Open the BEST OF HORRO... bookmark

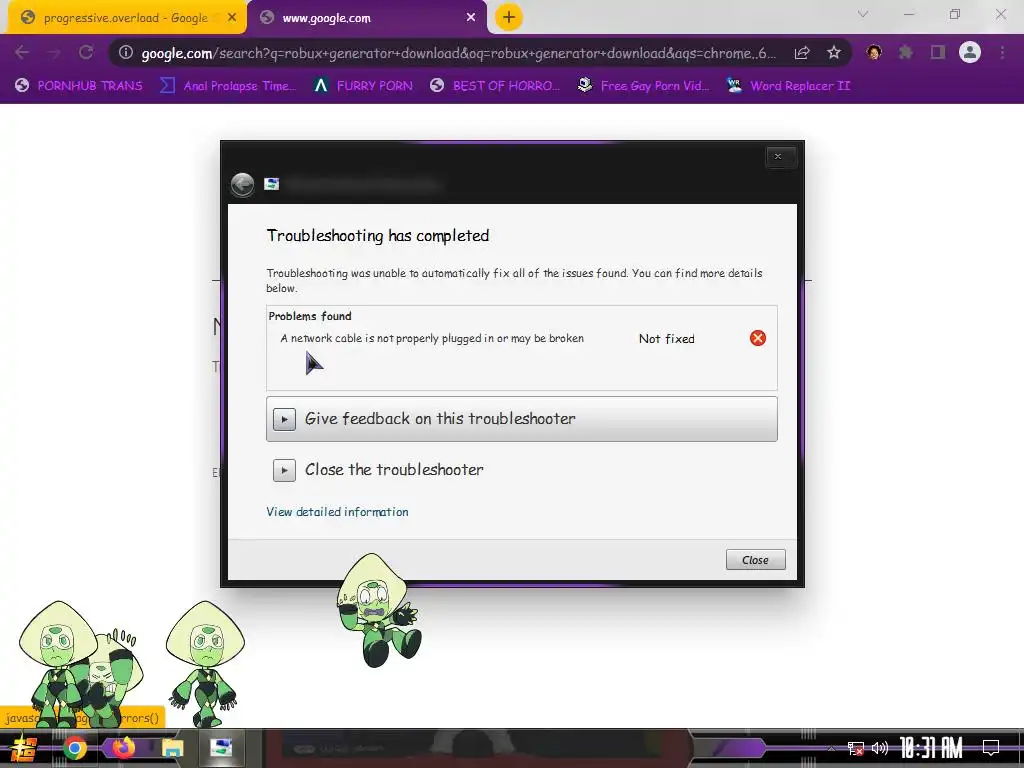click(495, 86)
